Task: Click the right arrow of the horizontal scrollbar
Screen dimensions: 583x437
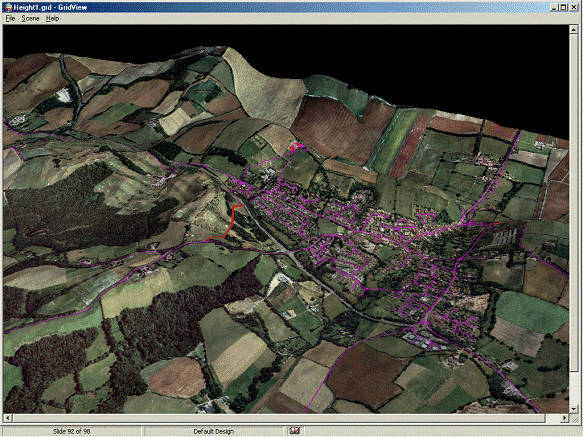Action: pyautogui.click(x=564, y=418)
